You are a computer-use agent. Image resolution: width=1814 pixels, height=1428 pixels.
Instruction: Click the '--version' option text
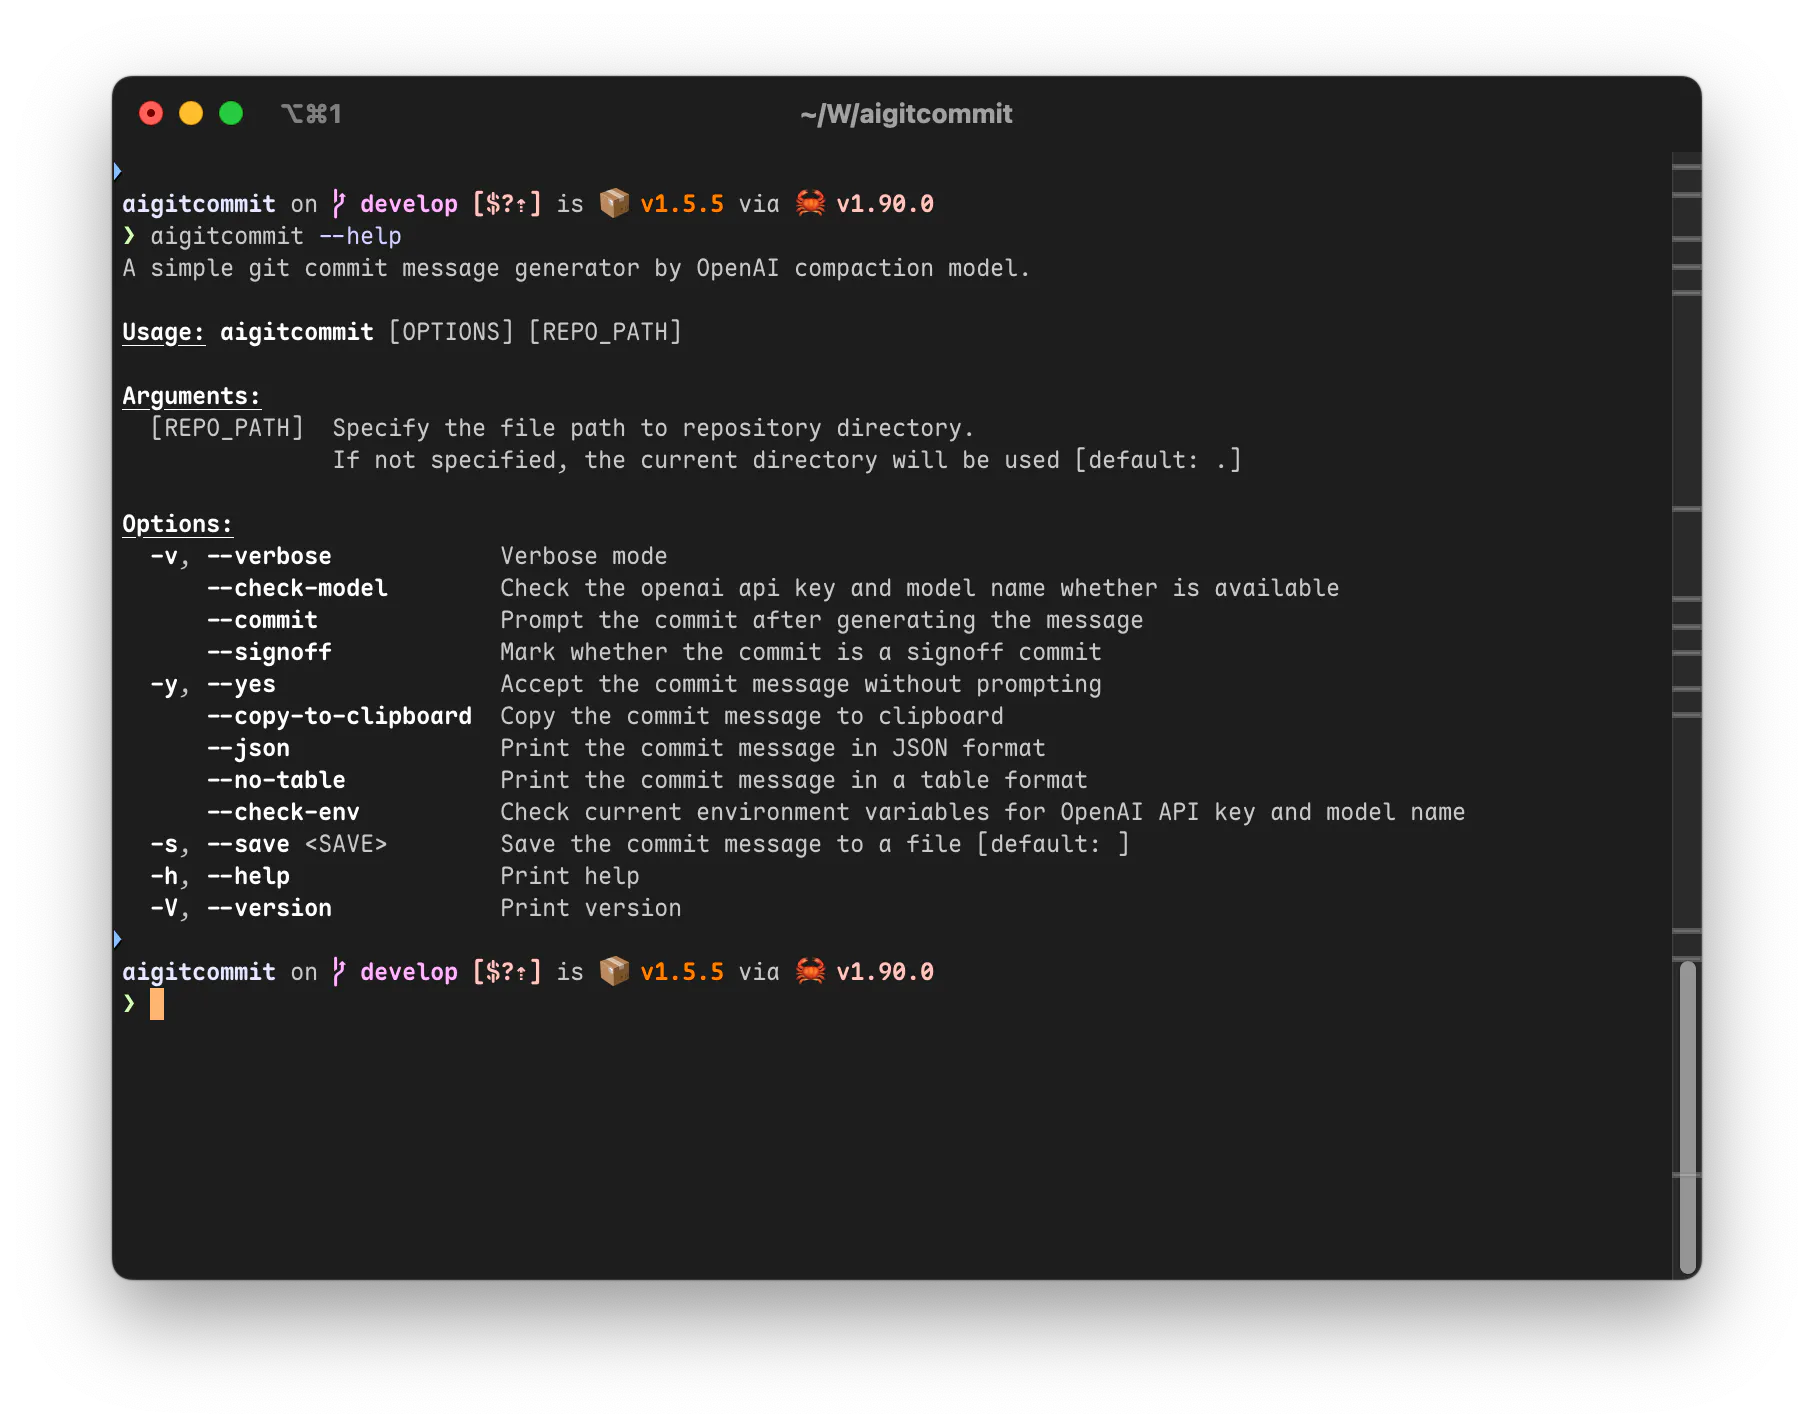pyautogui.click(x=269, y=908)
